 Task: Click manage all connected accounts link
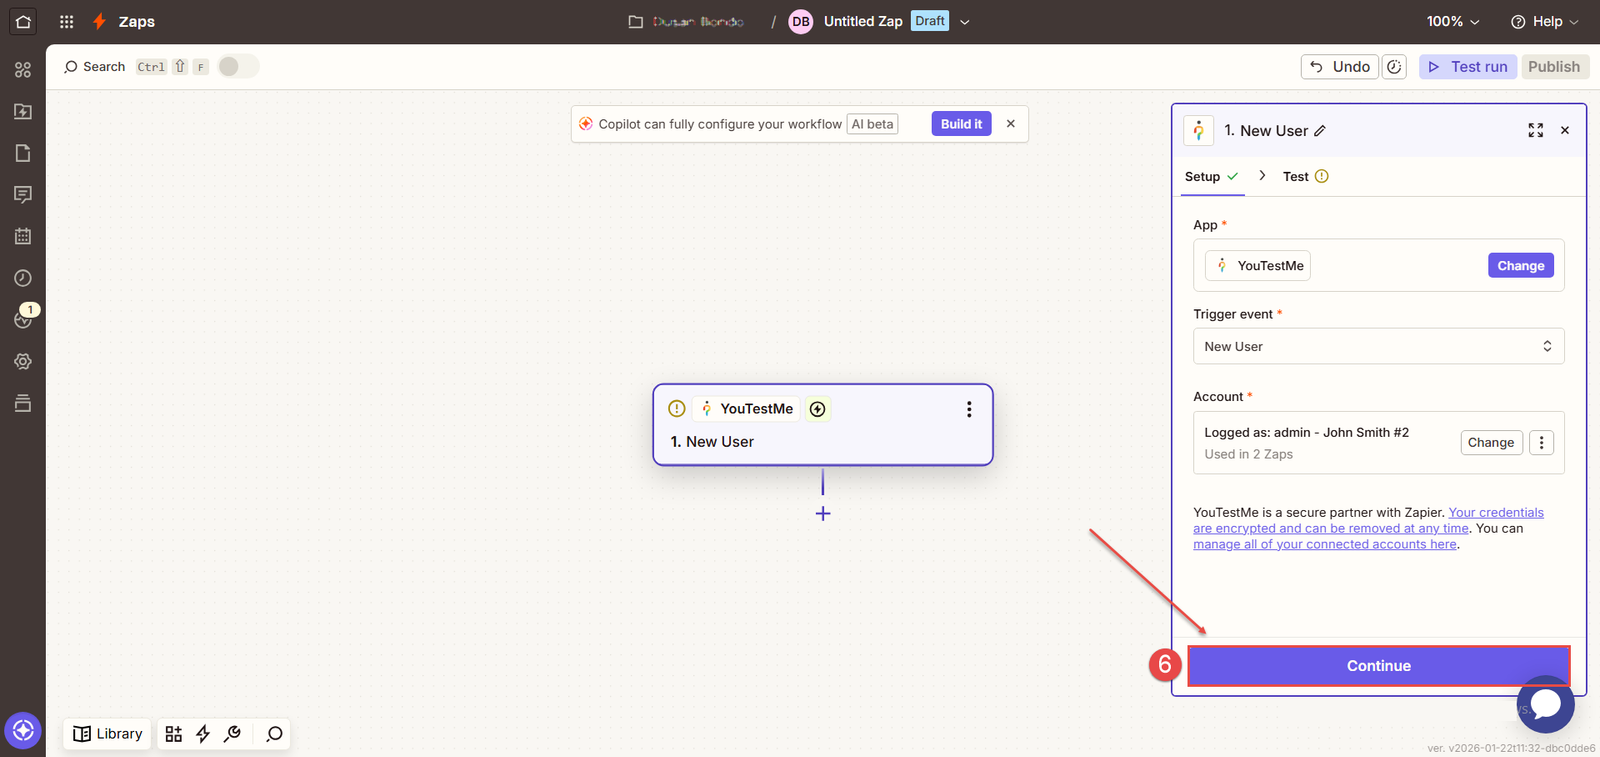tap(1324, 545)
